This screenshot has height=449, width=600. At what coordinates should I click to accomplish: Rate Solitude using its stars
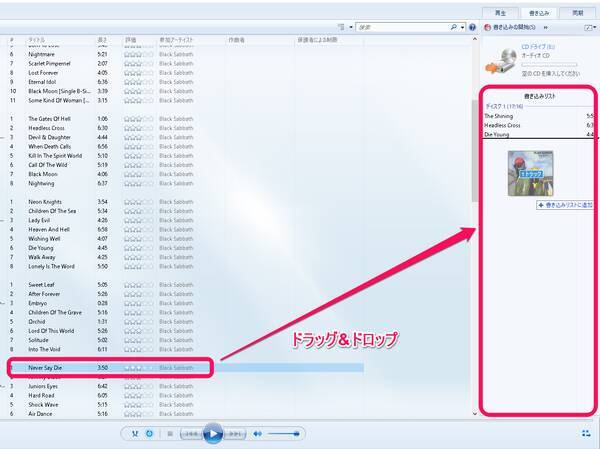pos(139,340)
